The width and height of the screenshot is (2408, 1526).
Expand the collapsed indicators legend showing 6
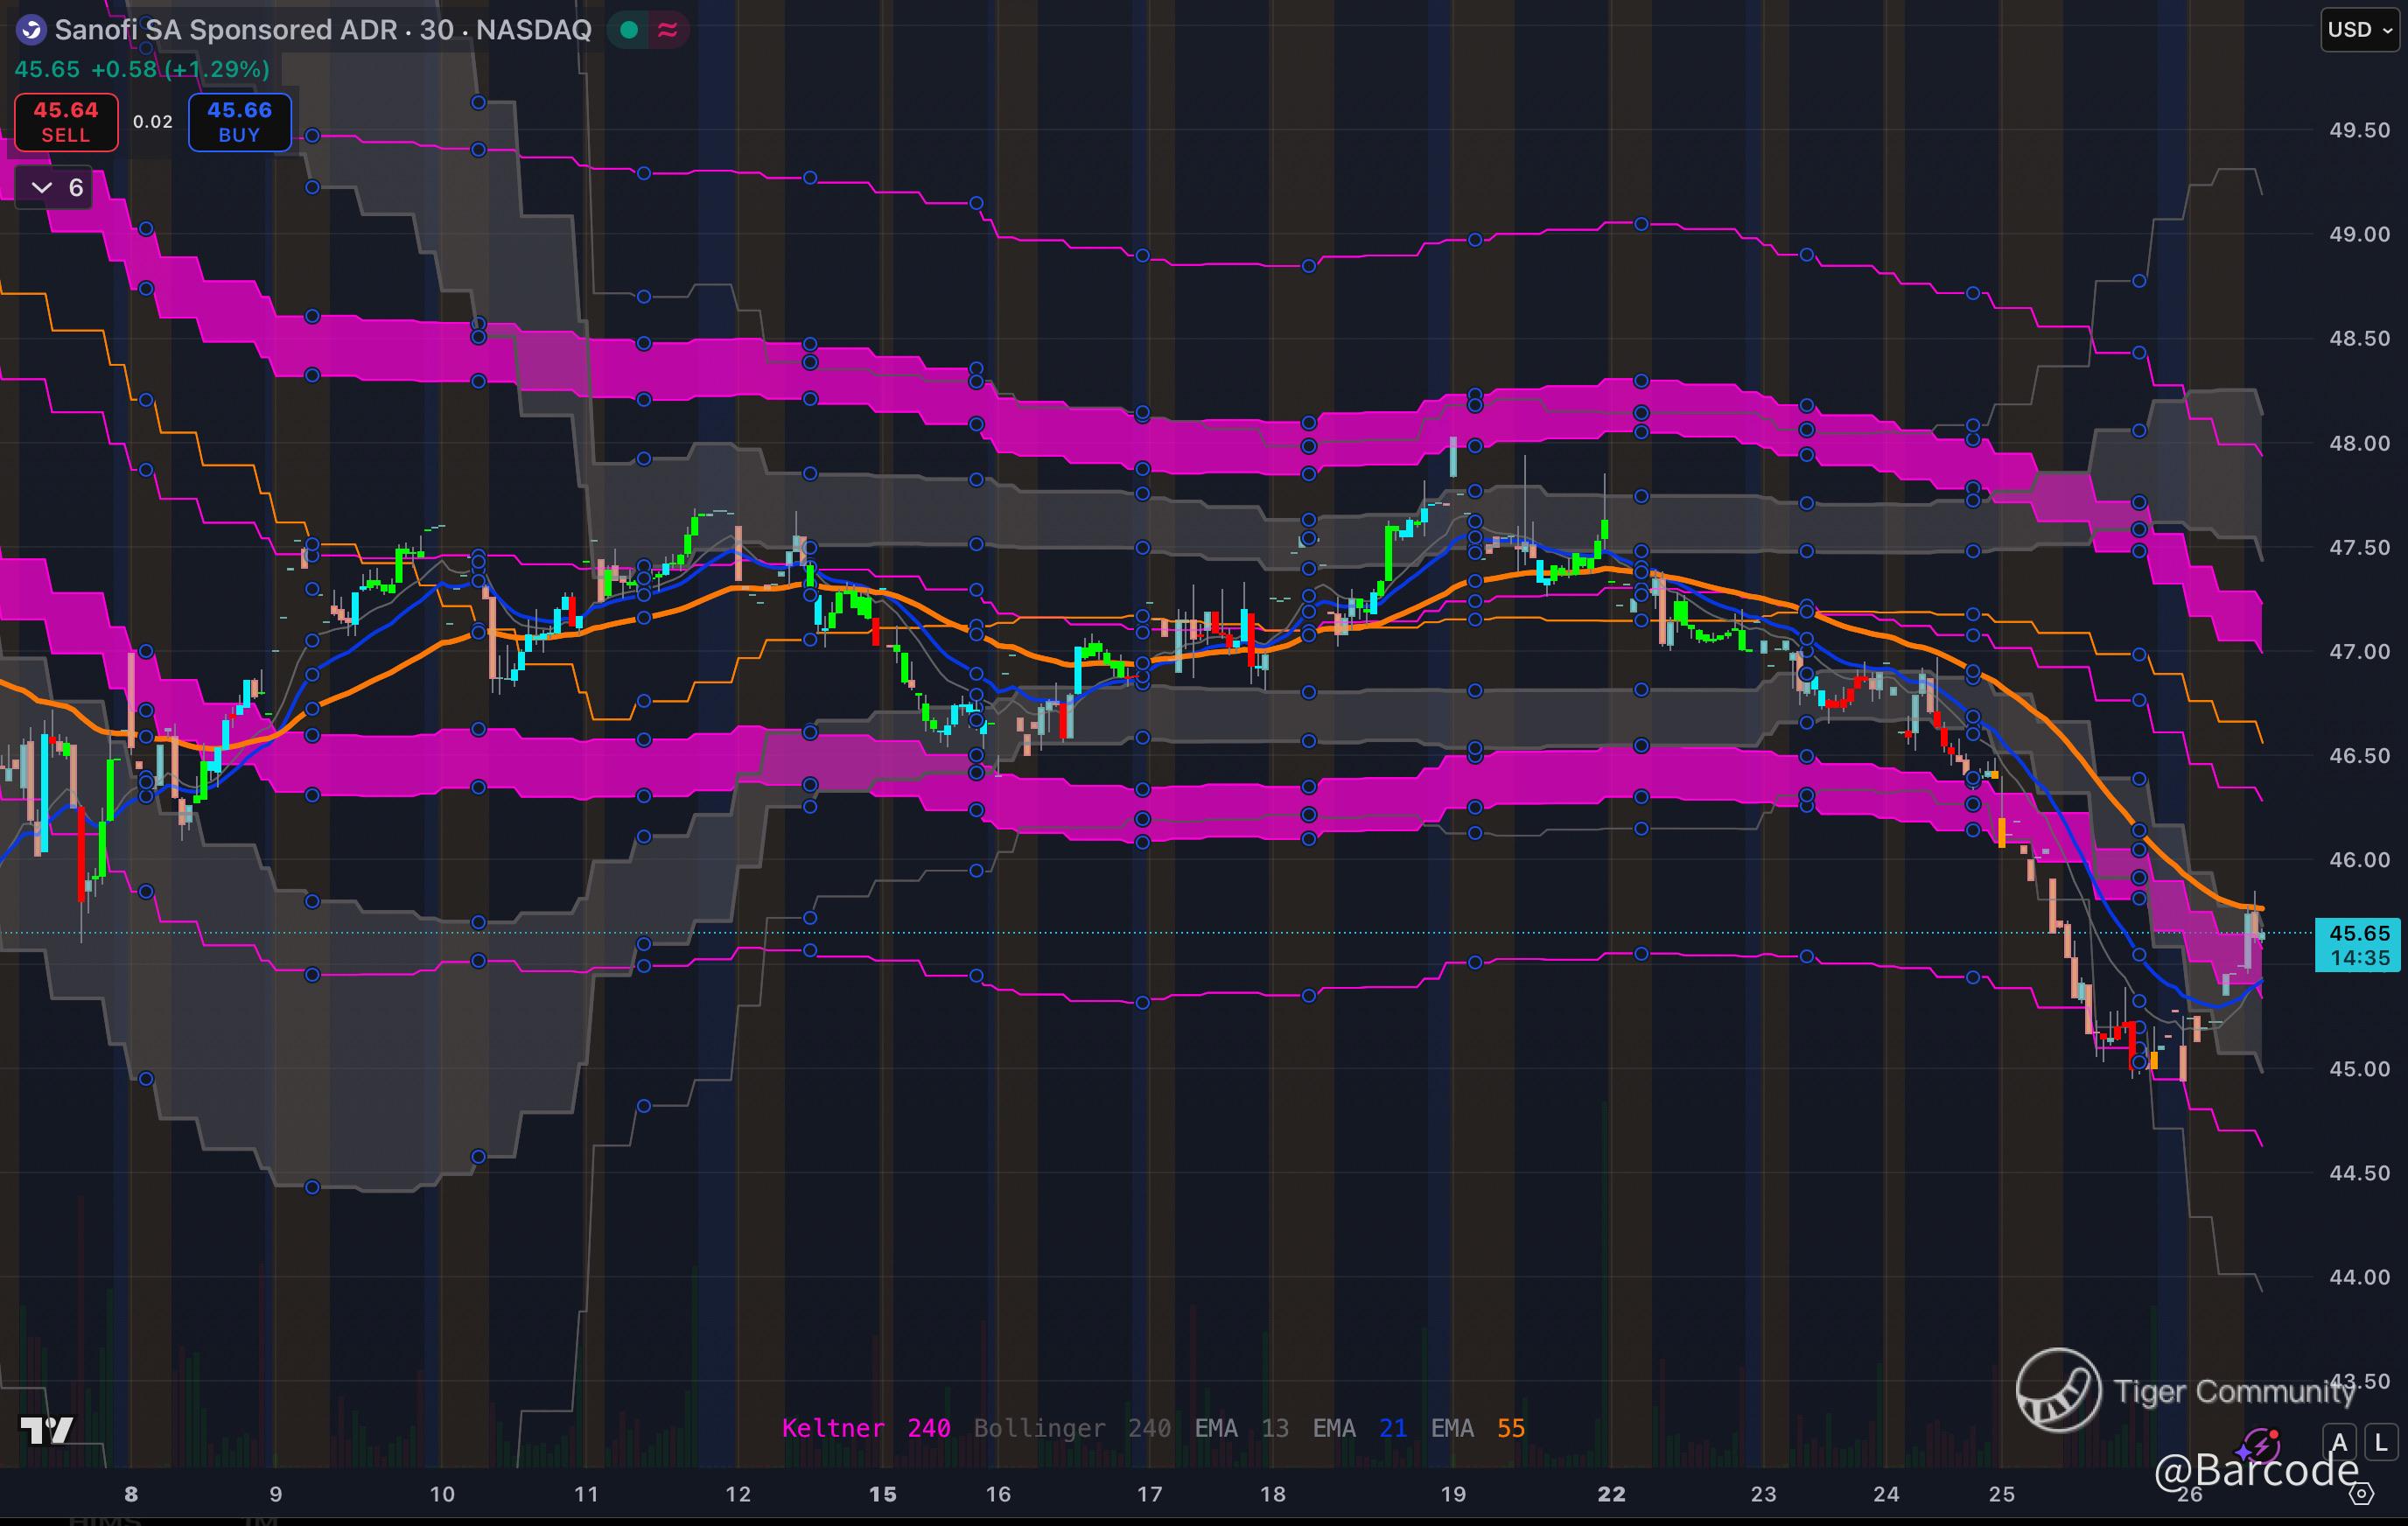56,187
